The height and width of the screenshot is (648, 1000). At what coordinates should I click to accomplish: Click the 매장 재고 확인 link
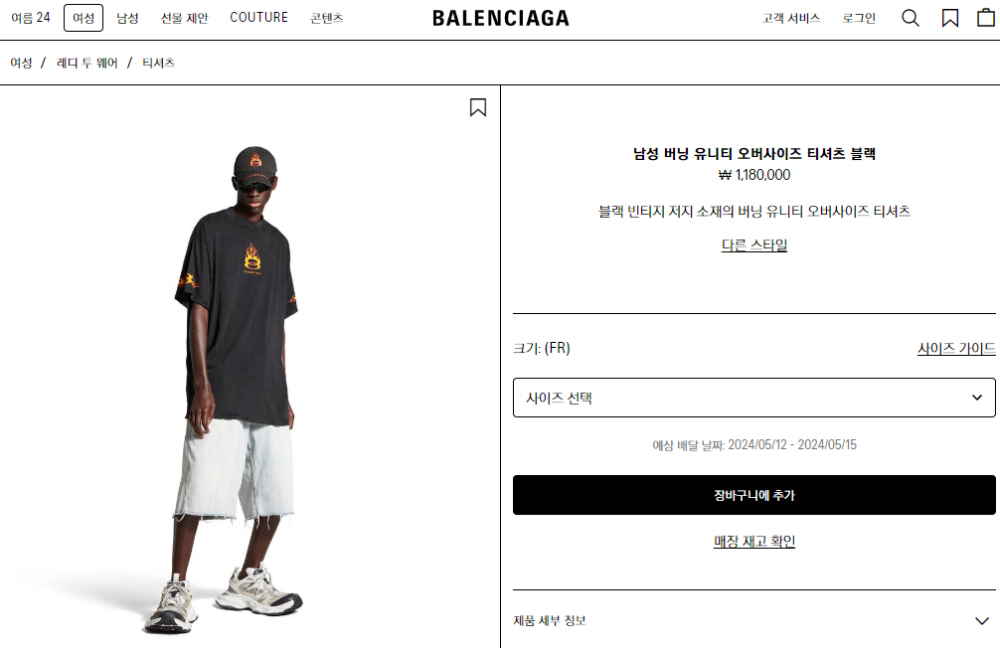tap(754, 541)
